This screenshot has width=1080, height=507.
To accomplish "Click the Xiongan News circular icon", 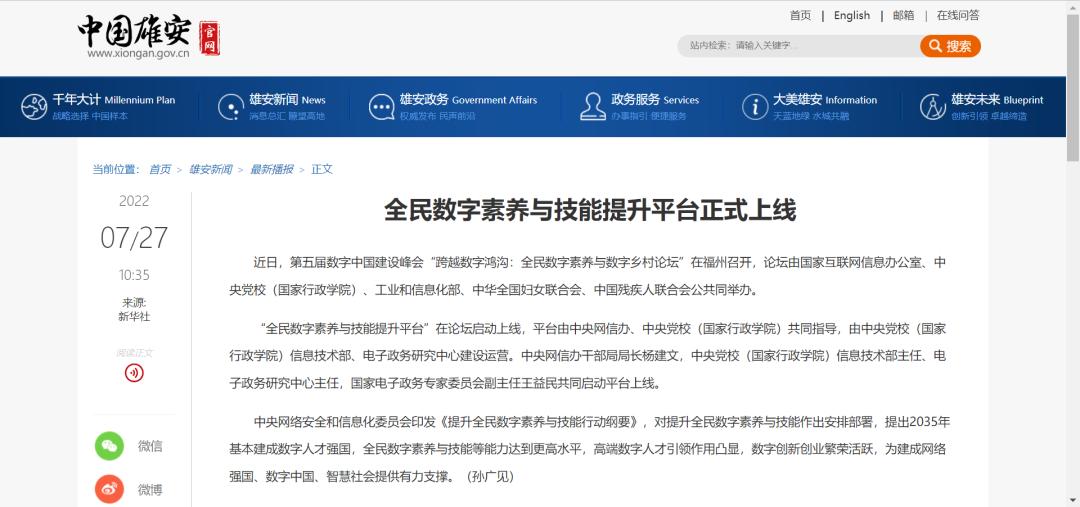I will point(231,107).
